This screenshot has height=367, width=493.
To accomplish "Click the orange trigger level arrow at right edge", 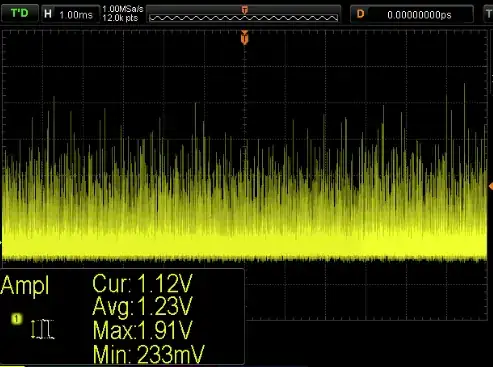I will pos(491,186).
